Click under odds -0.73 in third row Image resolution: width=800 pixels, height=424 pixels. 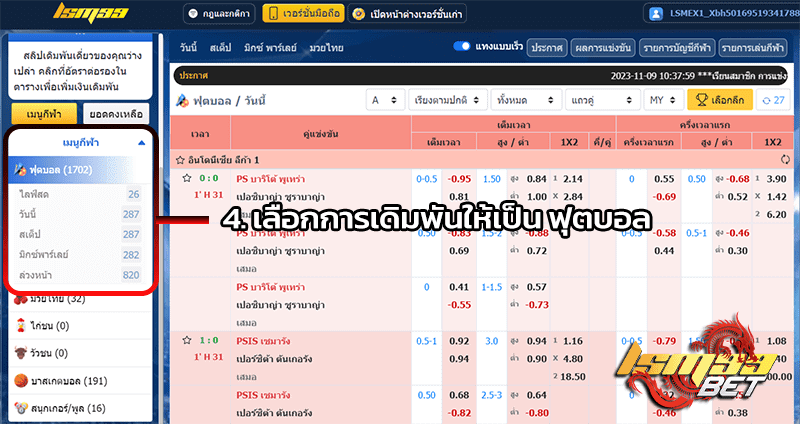pyautogui.click(x=537, y=305)
